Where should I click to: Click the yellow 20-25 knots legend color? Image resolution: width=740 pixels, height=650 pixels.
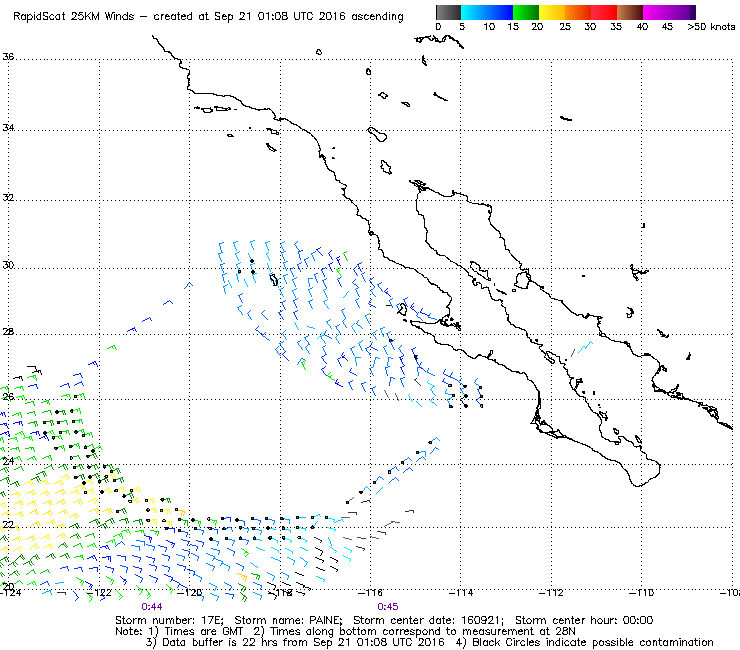(552, 12)
